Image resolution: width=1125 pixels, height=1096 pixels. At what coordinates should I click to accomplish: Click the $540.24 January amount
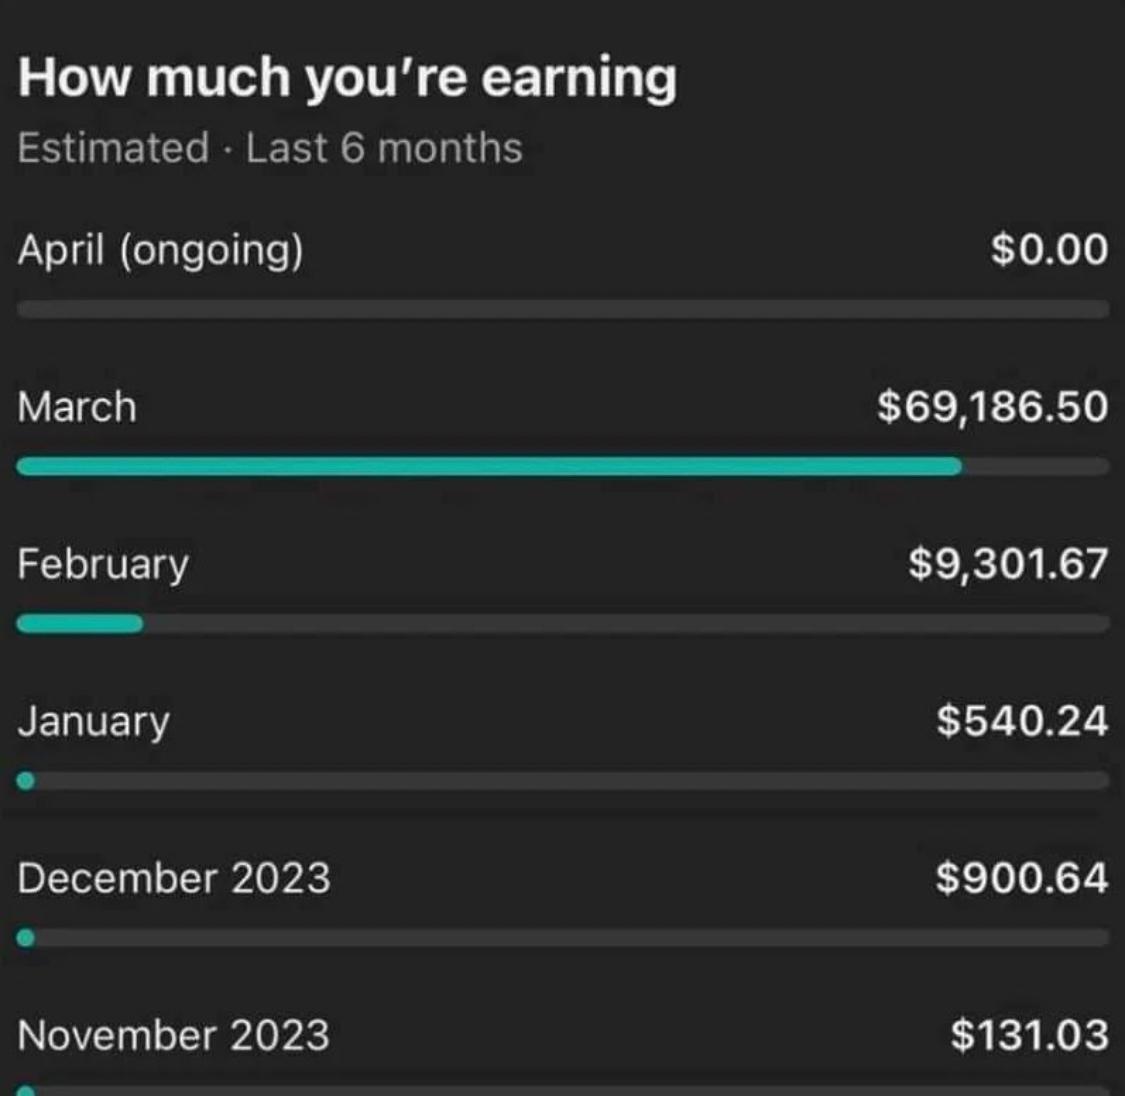coord(1022,721)
